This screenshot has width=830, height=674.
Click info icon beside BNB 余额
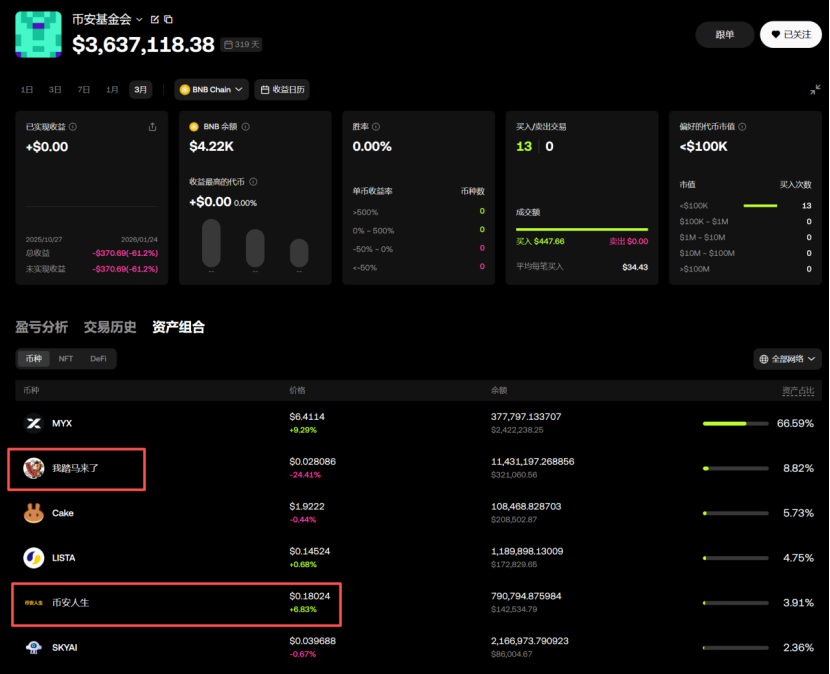coord(246,127)
